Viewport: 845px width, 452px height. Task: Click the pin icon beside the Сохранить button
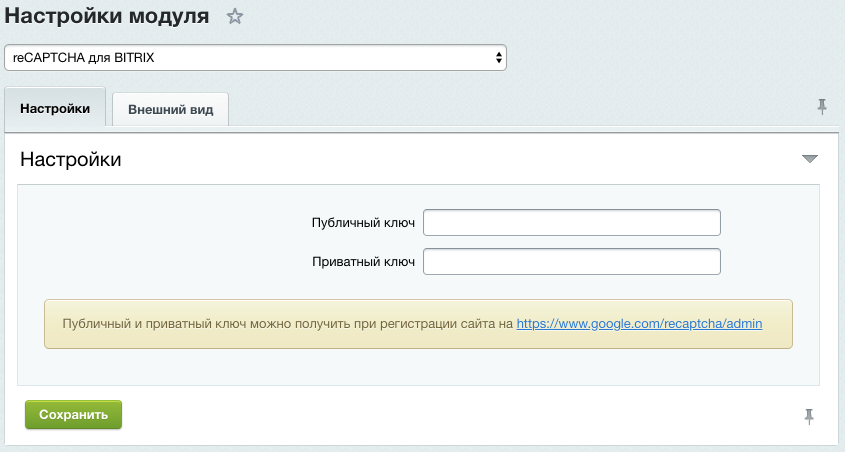point(809,415)
